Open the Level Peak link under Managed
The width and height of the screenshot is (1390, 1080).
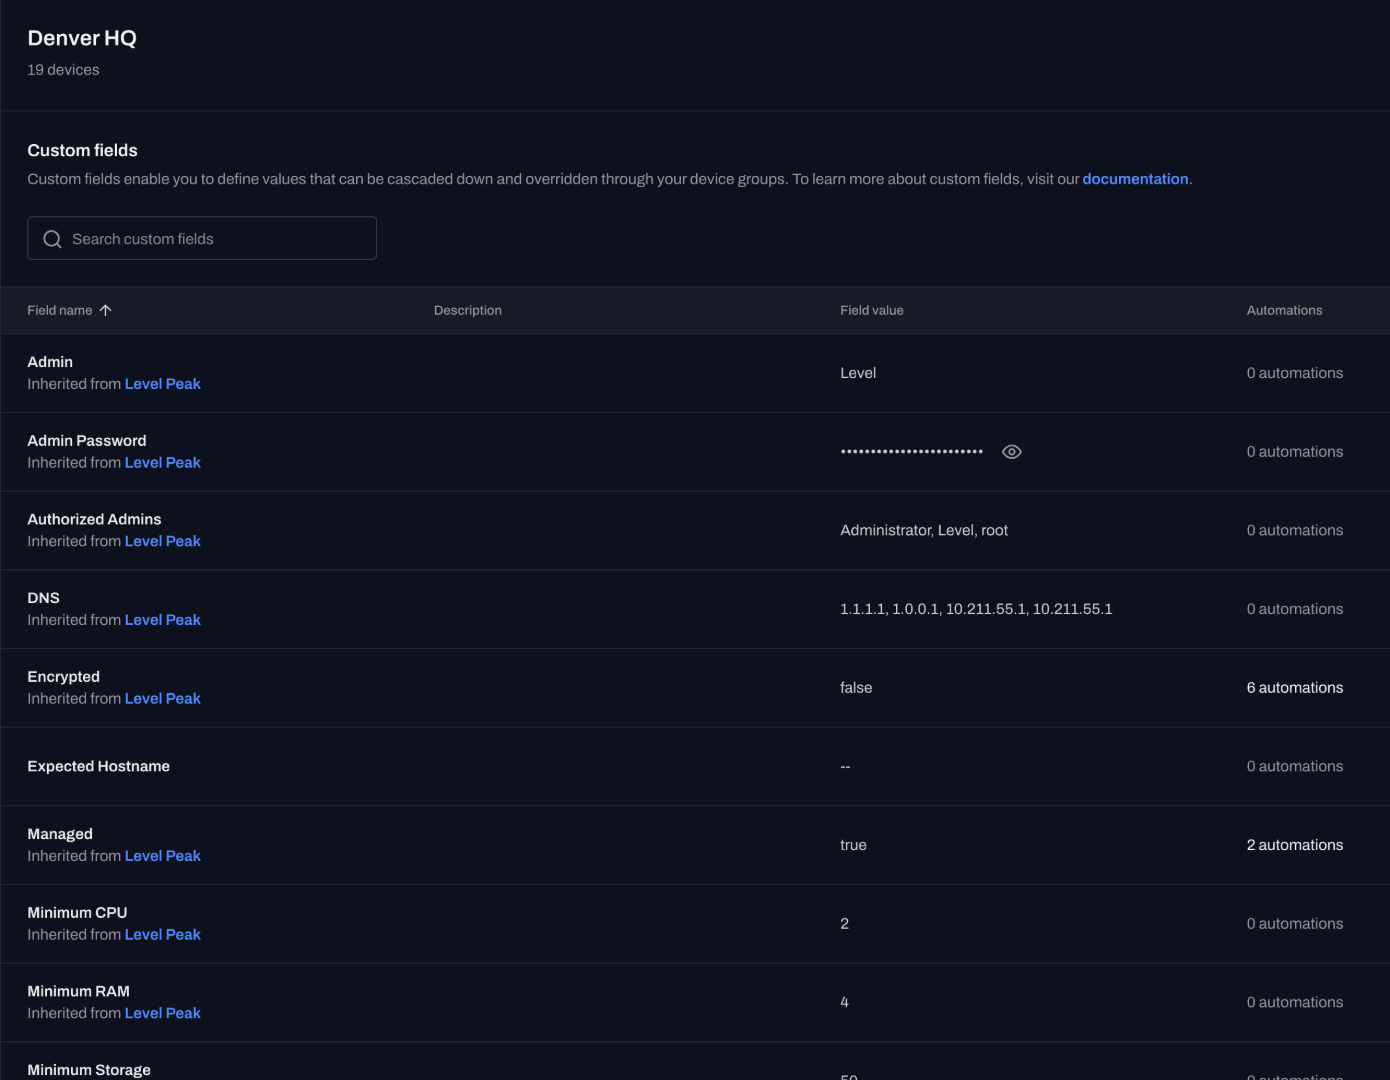pos(163,856)
